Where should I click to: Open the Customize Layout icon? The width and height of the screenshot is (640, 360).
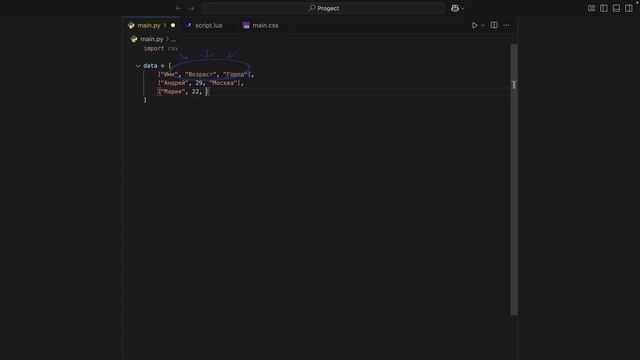pos(591,8)
